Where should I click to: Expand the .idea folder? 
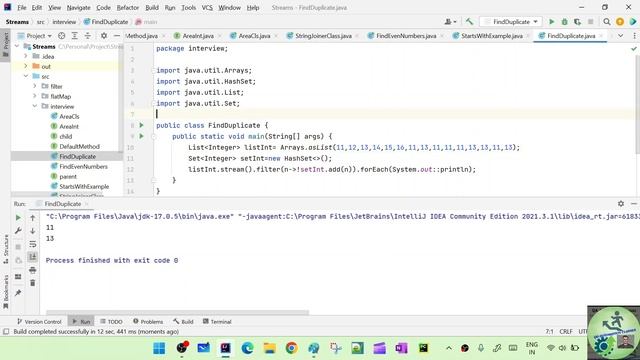(26, 56)
